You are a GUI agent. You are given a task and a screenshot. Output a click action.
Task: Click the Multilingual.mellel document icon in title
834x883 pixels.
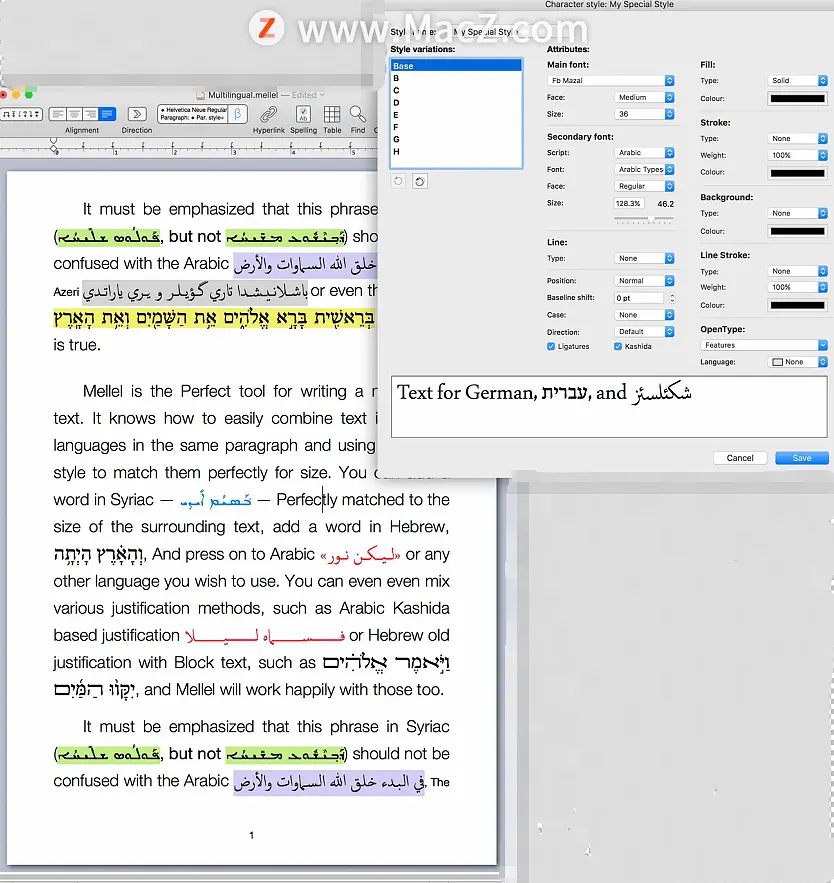point(200,95)
